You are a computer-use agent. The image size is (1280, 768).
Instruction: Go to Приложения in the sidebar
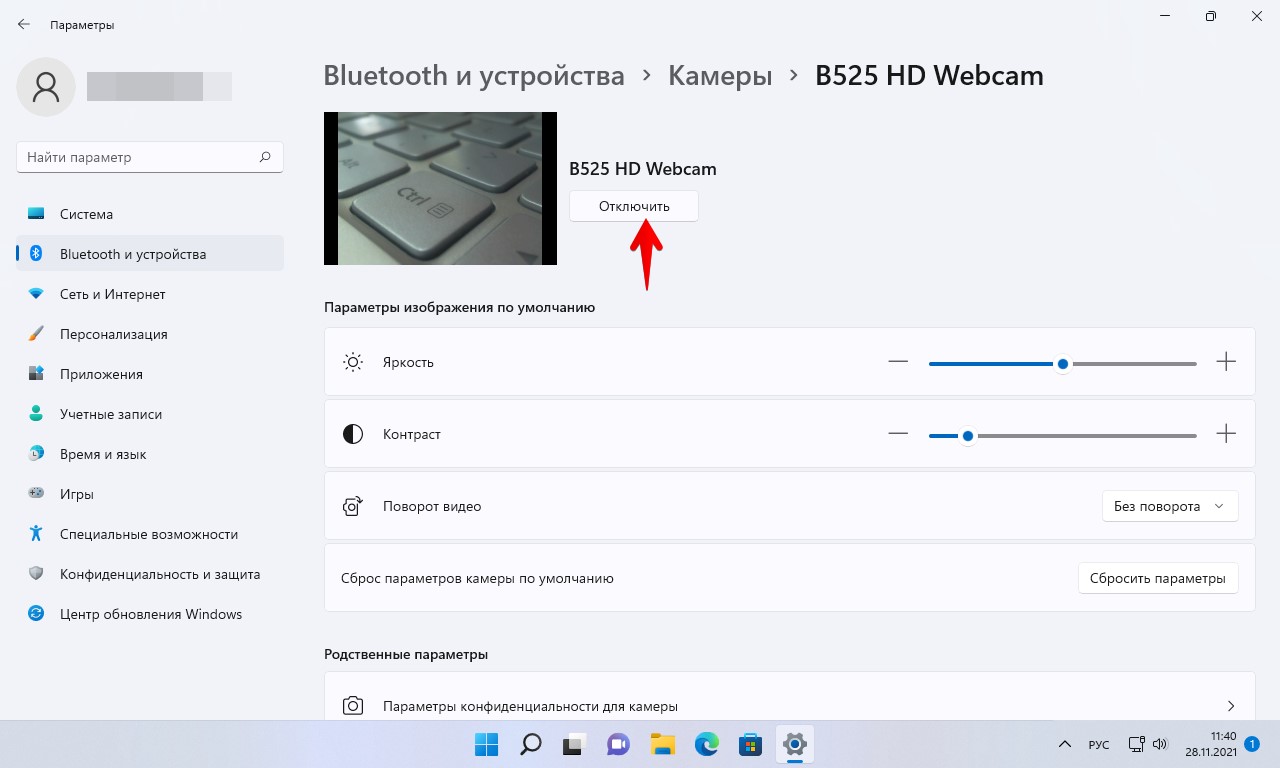150,374
